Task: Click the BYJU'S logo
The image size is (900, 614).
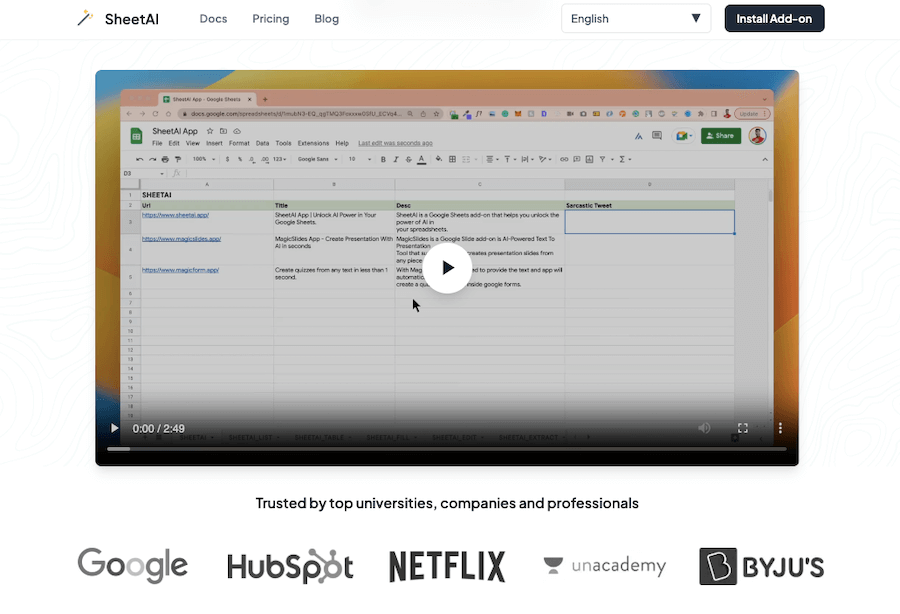Action: tap(761, 565)
